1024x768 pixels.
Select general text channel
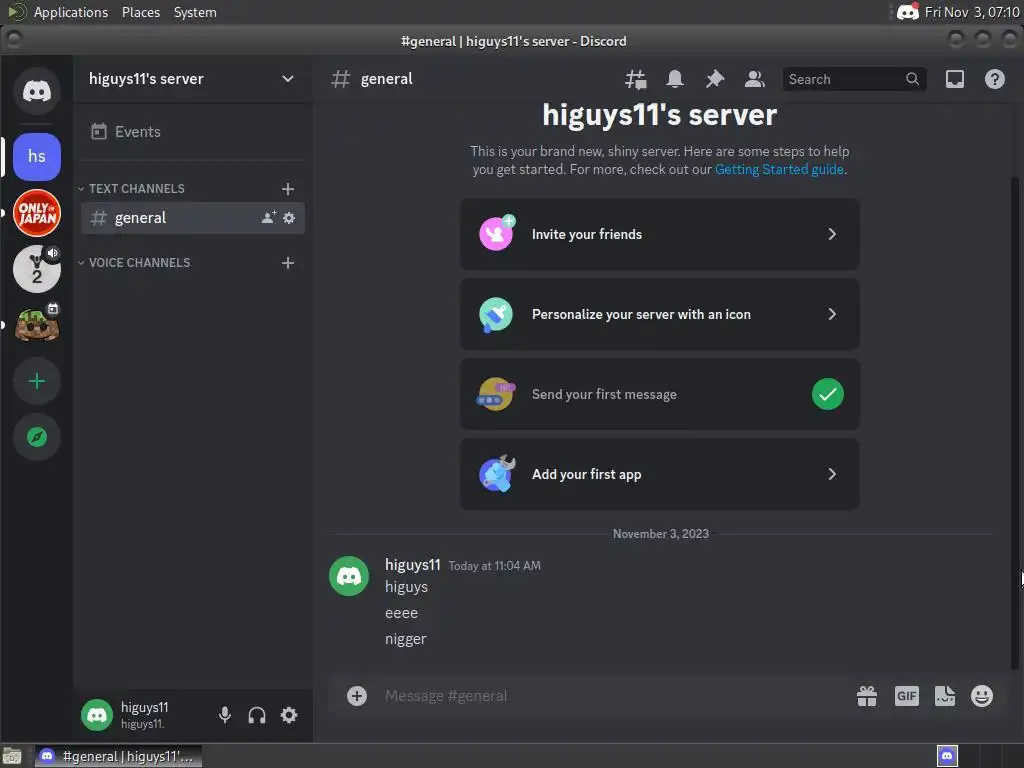(193, 217)
